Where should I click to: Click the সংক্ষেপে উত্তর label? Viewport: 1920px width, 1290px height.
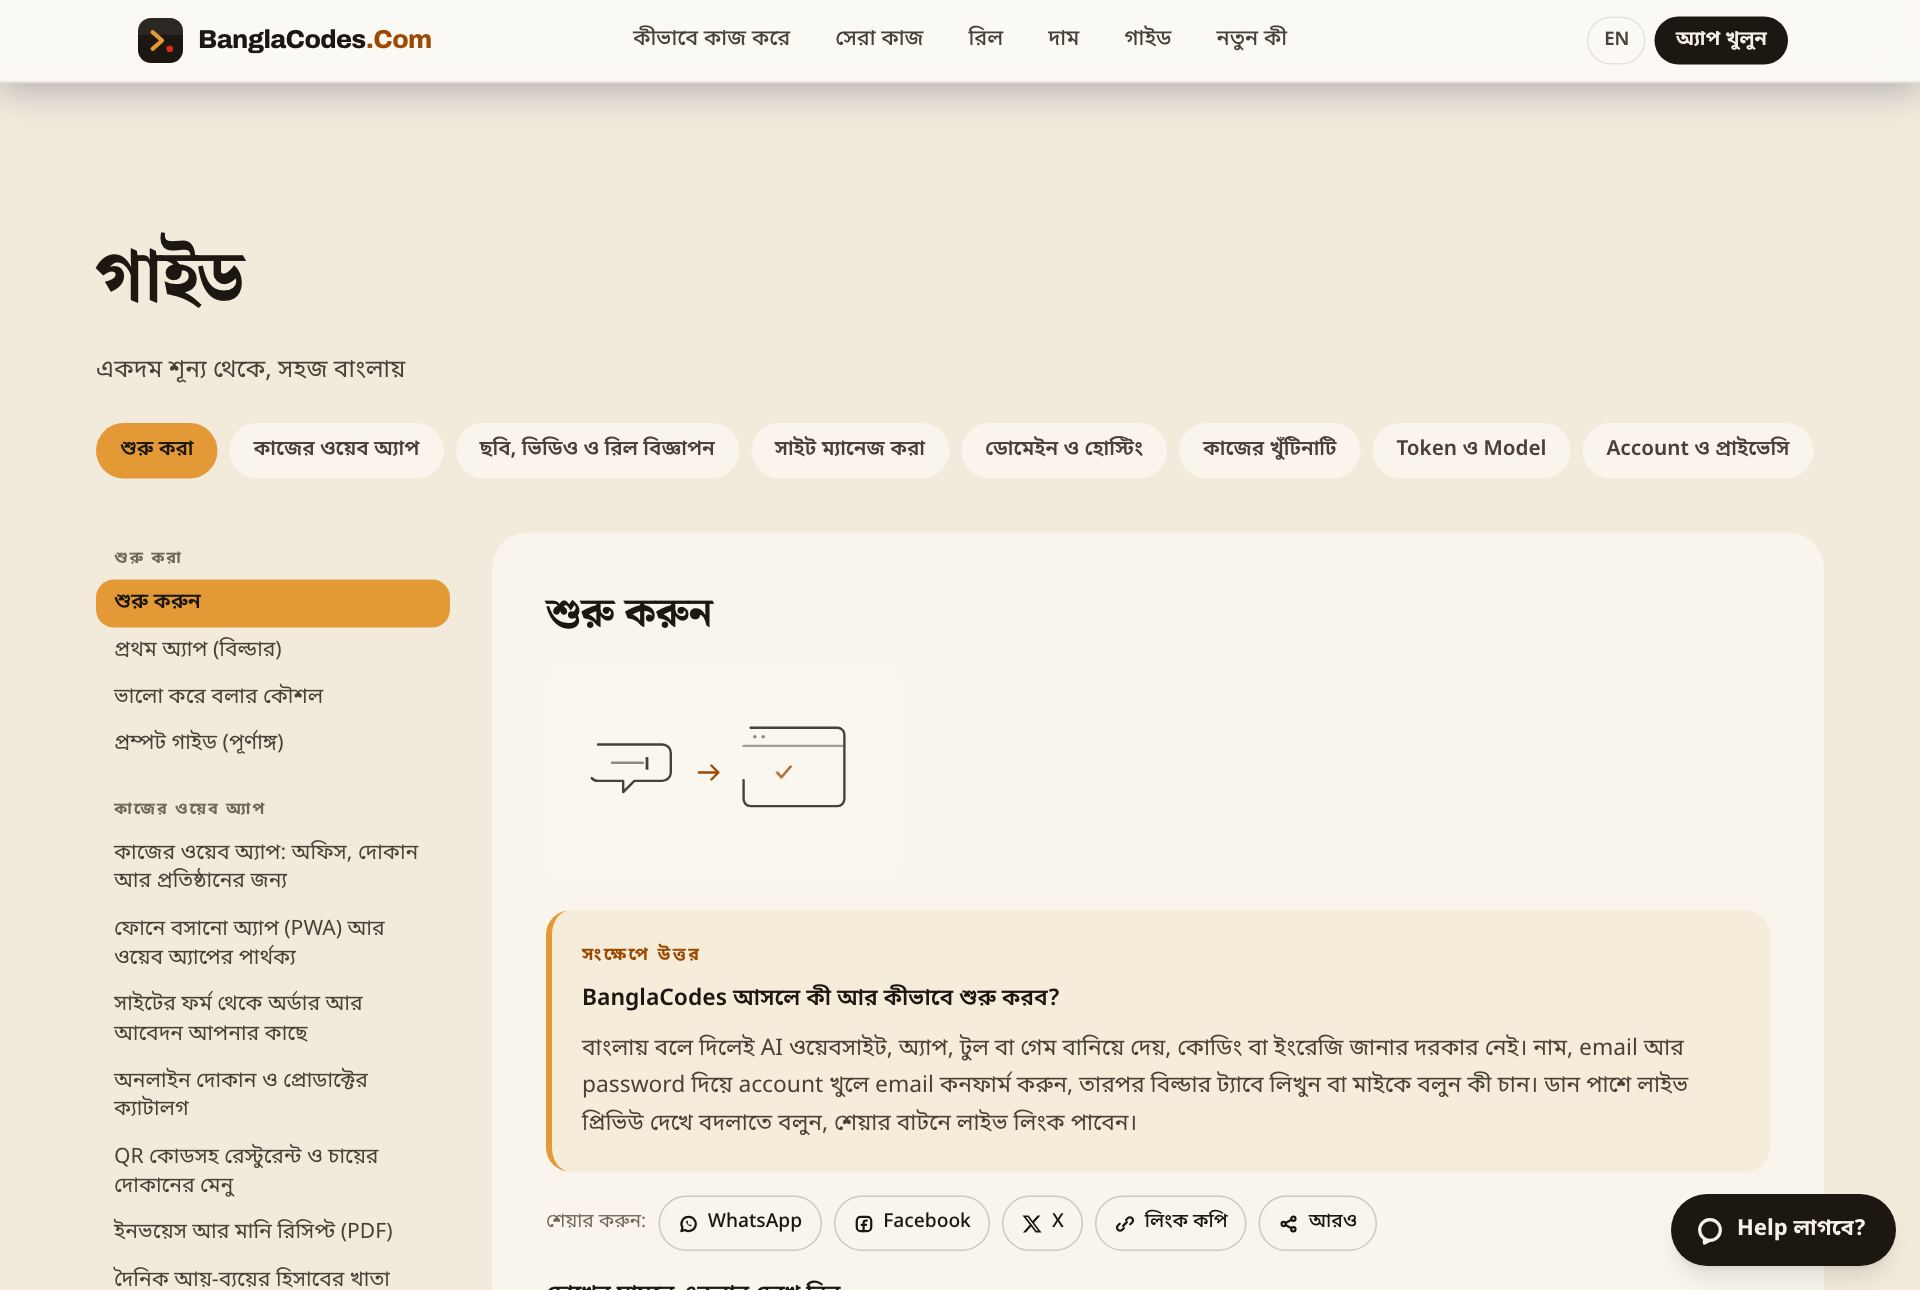coord(640,954)
